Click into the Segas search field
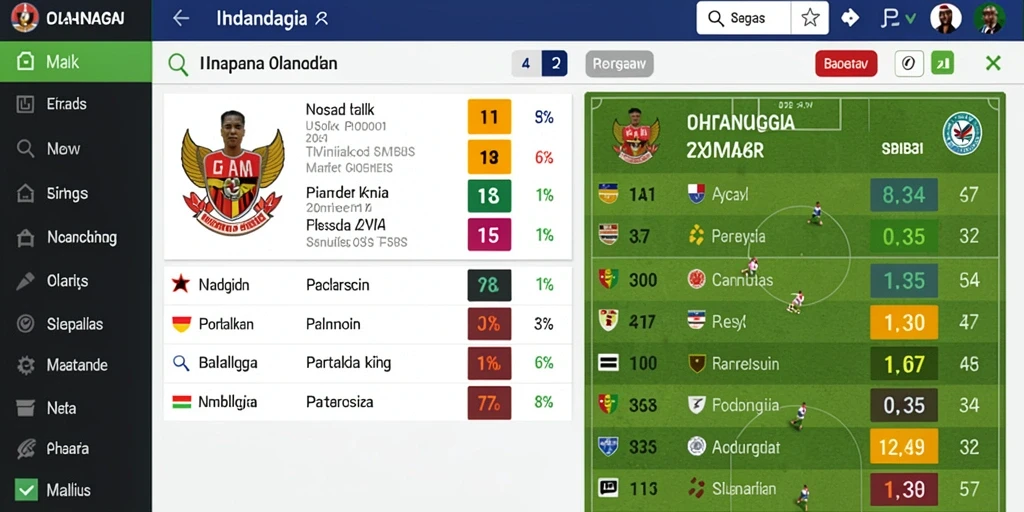The image size is (1024, 512). tap(744, 18)
